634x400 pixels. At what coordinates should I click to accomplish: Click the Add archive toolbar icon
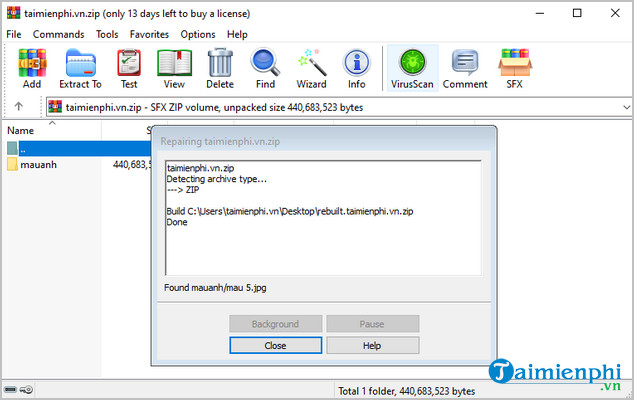pos(32,68)
